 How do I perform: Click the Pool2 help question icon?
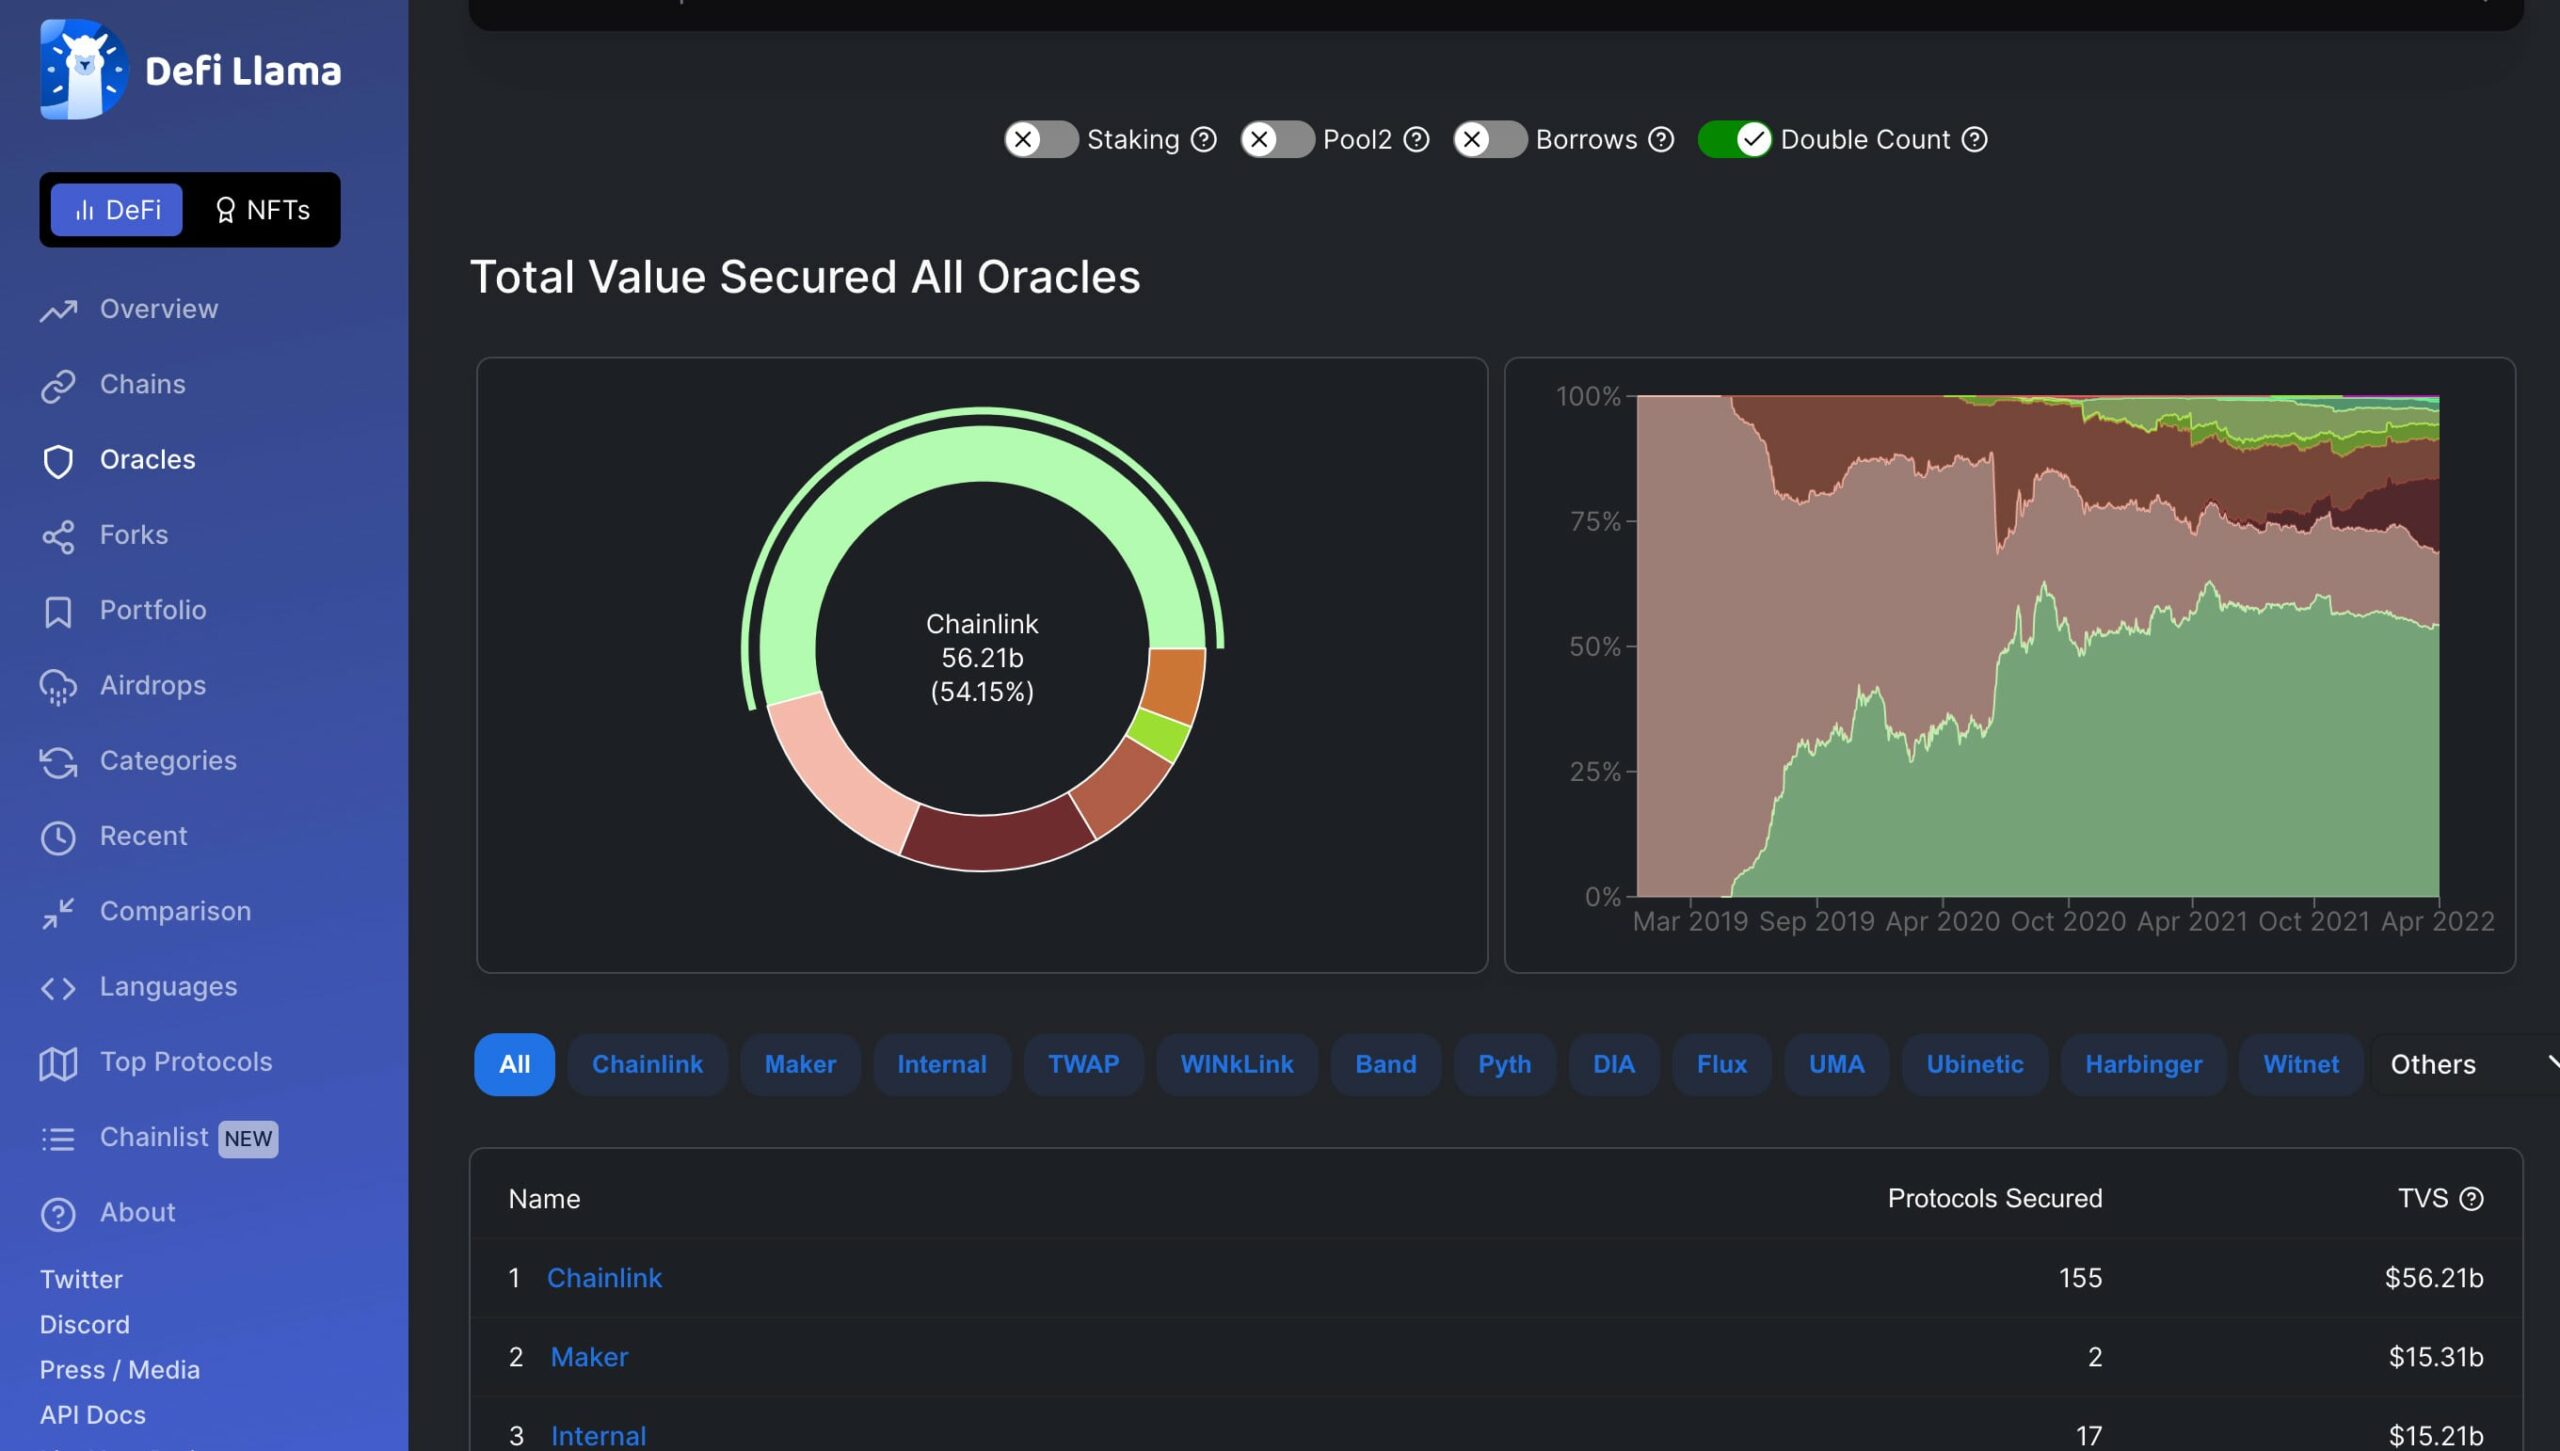(1416, 139)
